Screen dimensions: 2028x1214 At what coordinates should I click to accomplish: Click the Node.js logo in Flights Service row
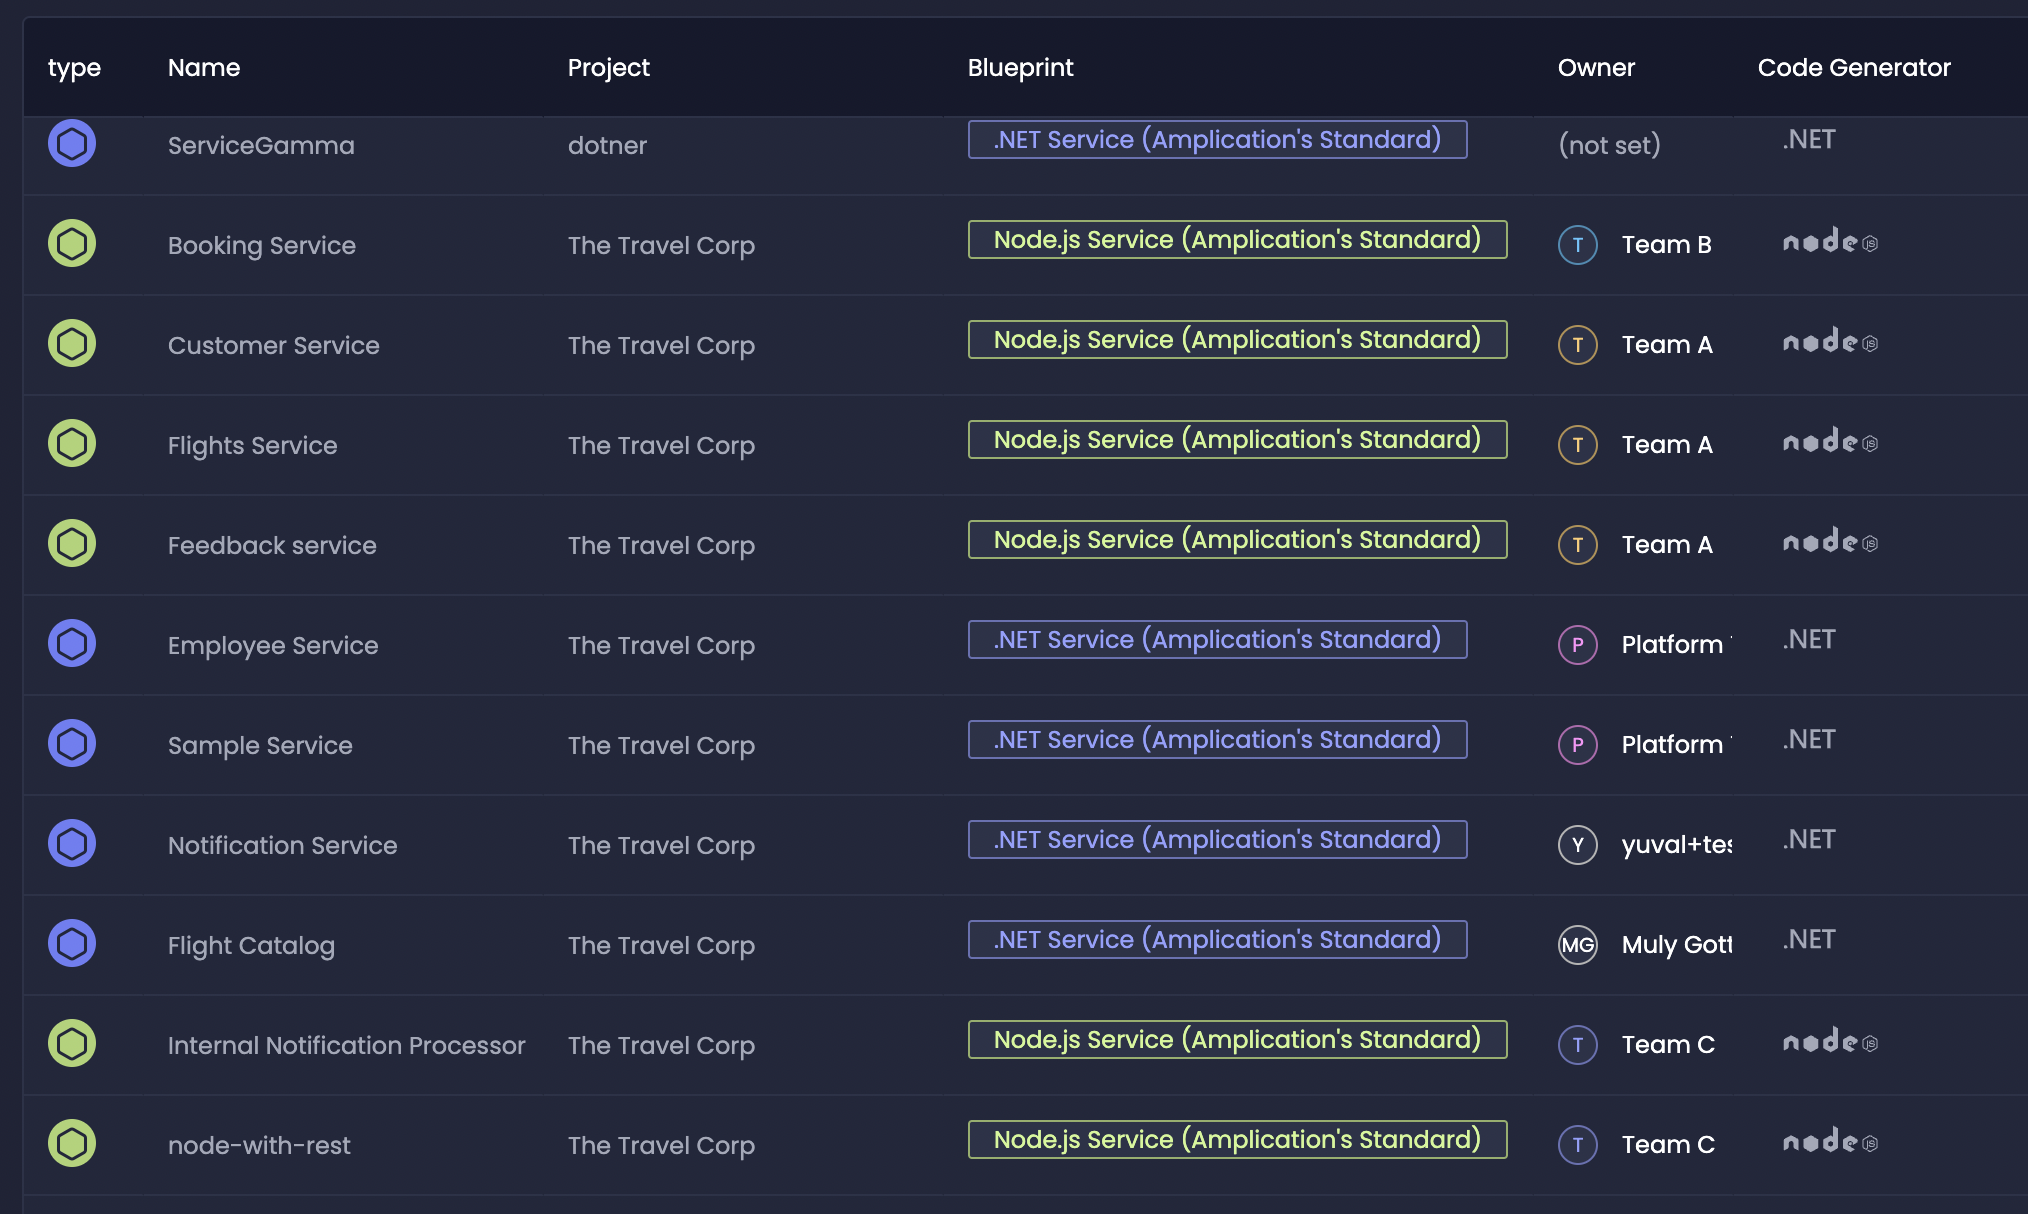click(x=1830, y=442)
